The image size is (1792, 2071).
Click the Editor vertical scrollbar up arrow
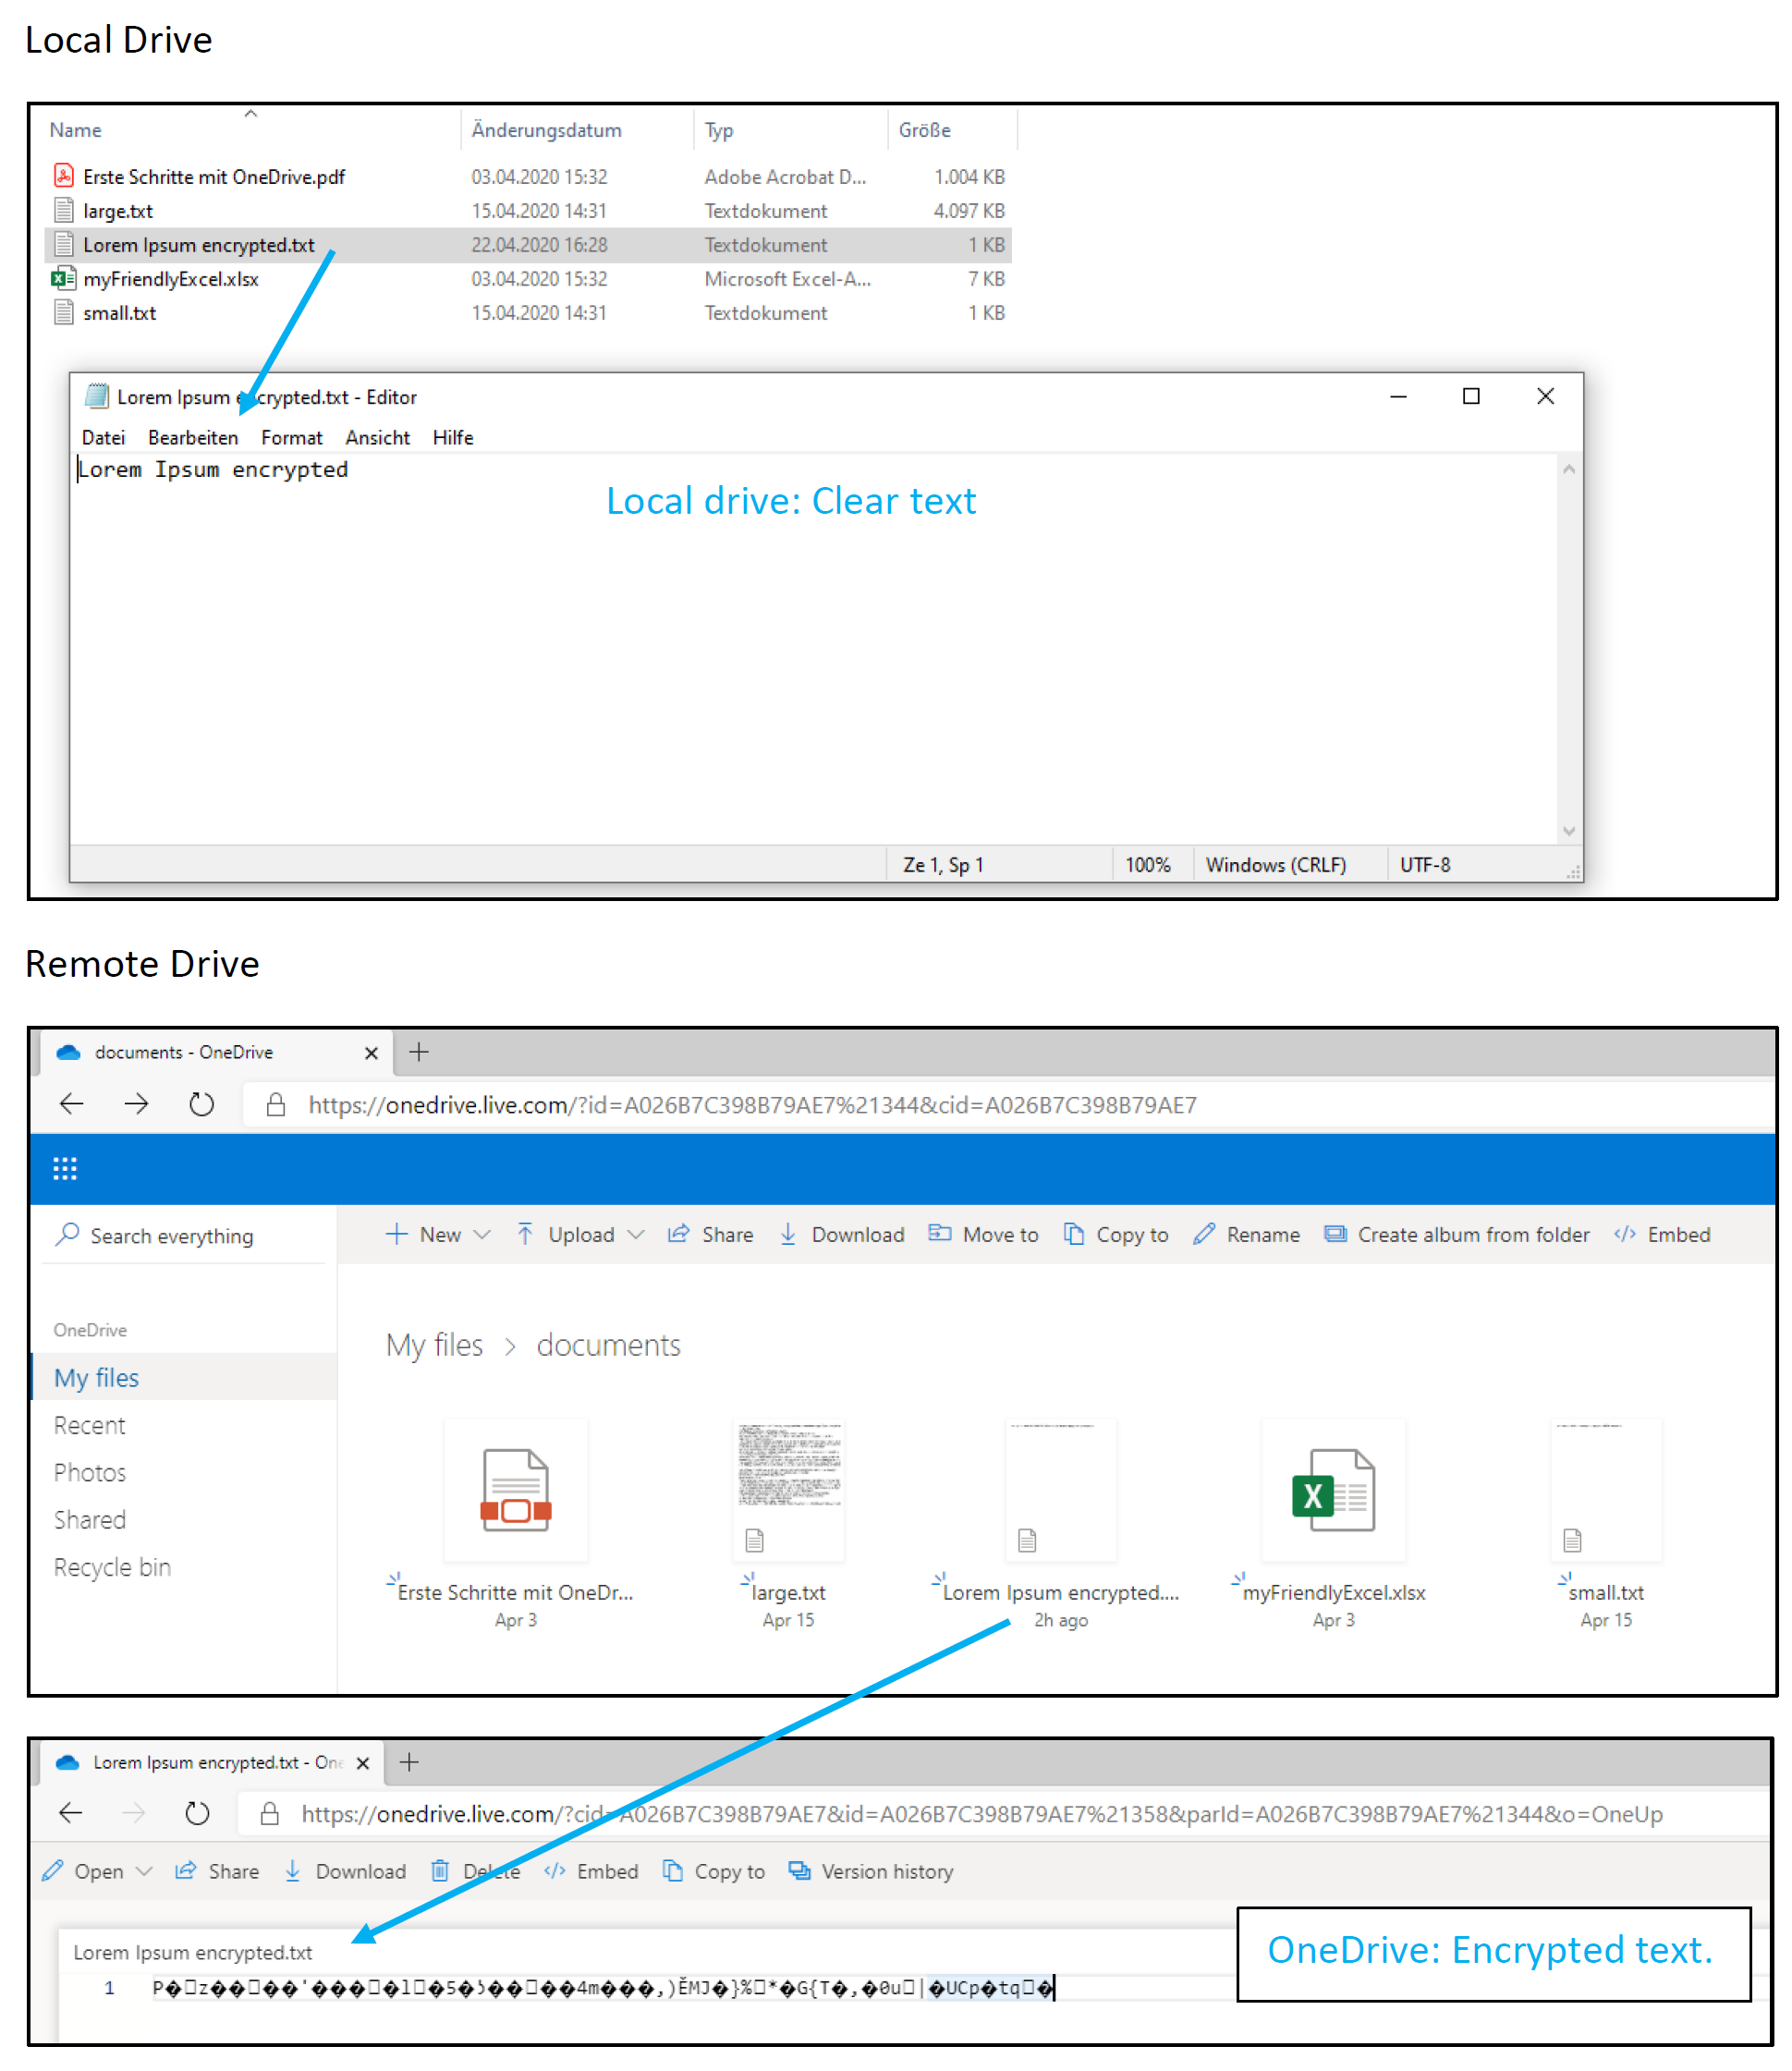point(1569,469)
